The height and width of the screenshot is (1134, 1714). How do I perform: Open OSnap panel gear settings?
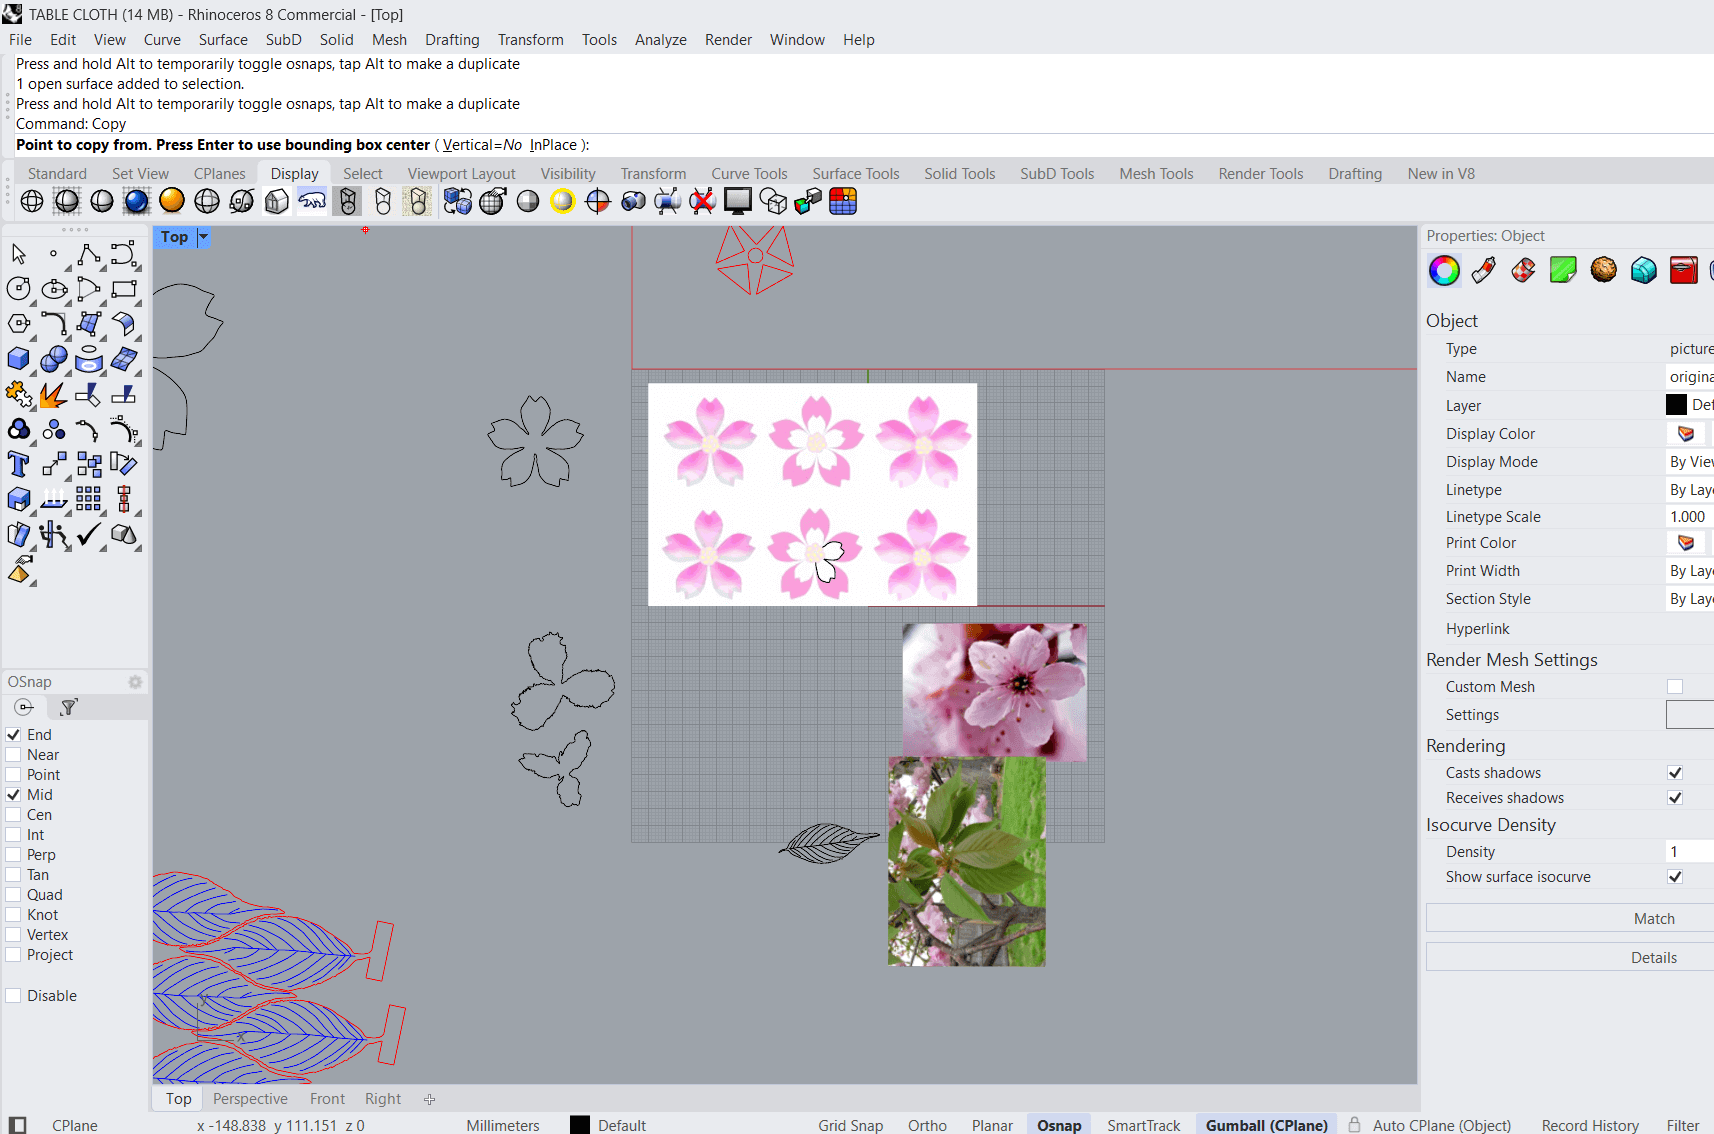pos(135,682)
